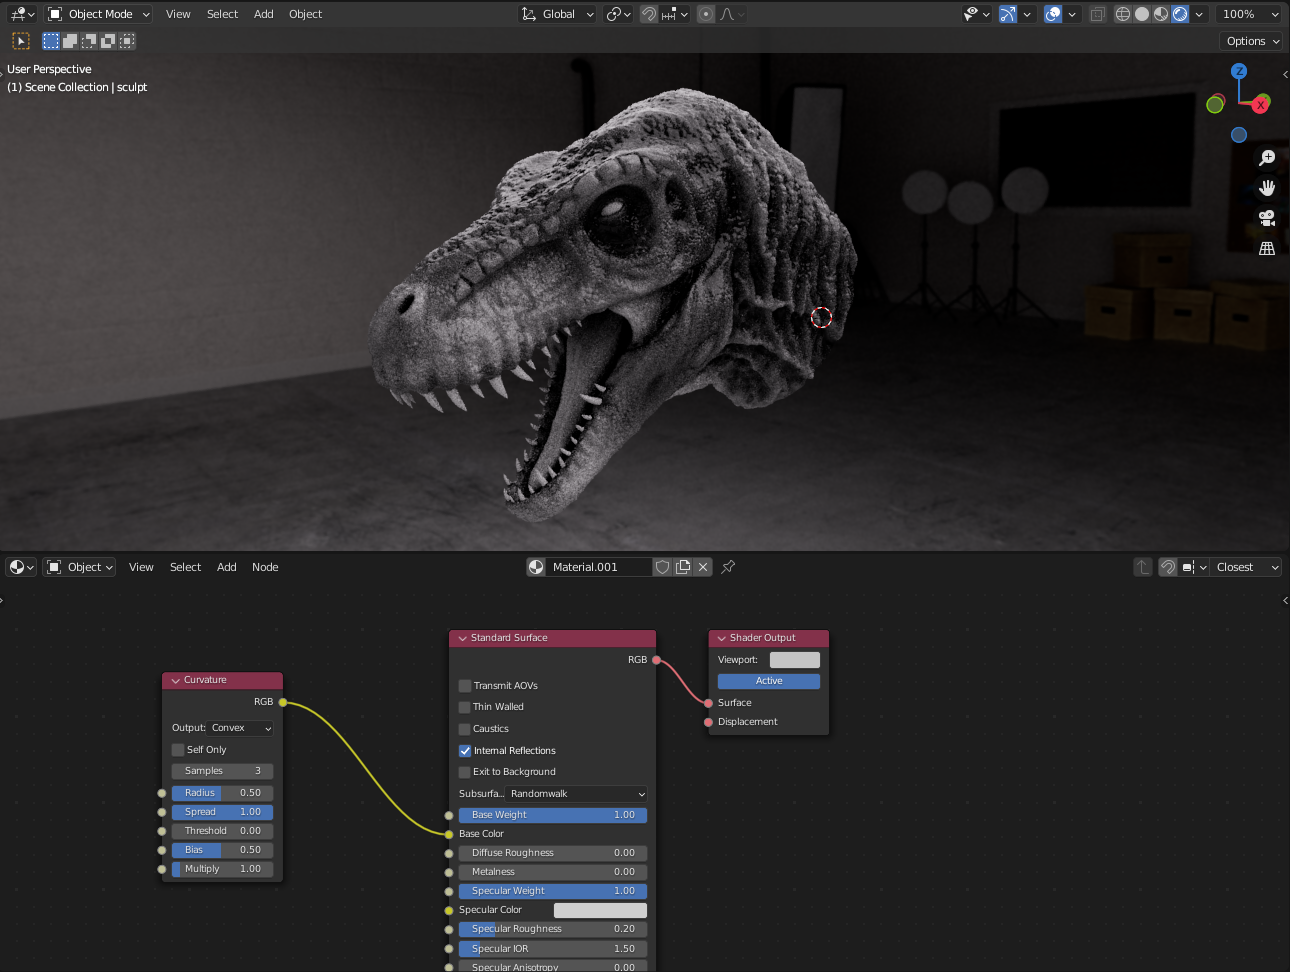Disable Internal Reflections on Standard Surface
Image resolution: width=1290 pixels, height=972 pixels.
coord(464,750)
